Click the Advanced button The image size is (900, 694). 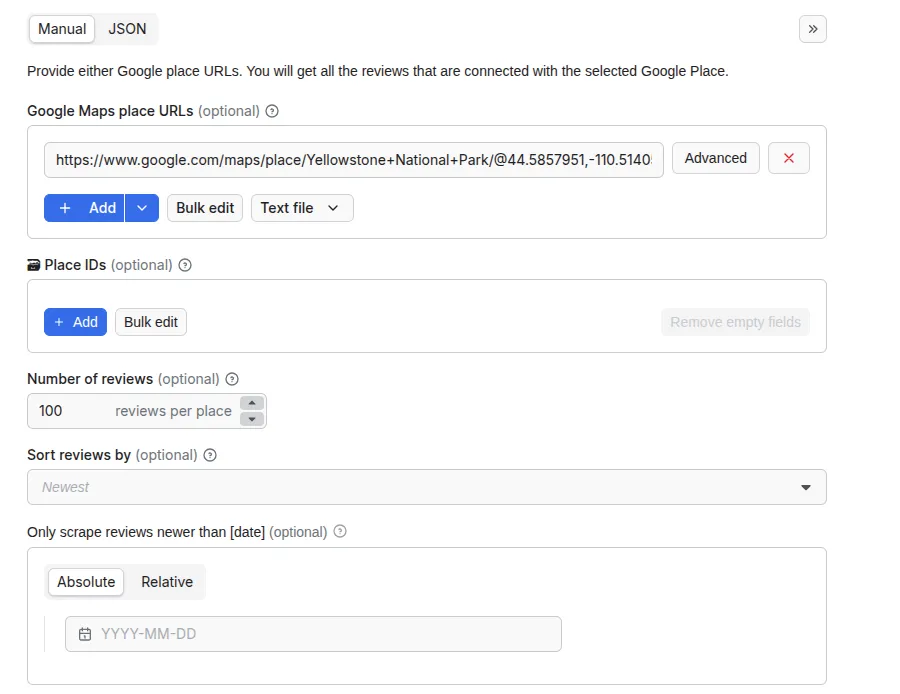[715, 158]
